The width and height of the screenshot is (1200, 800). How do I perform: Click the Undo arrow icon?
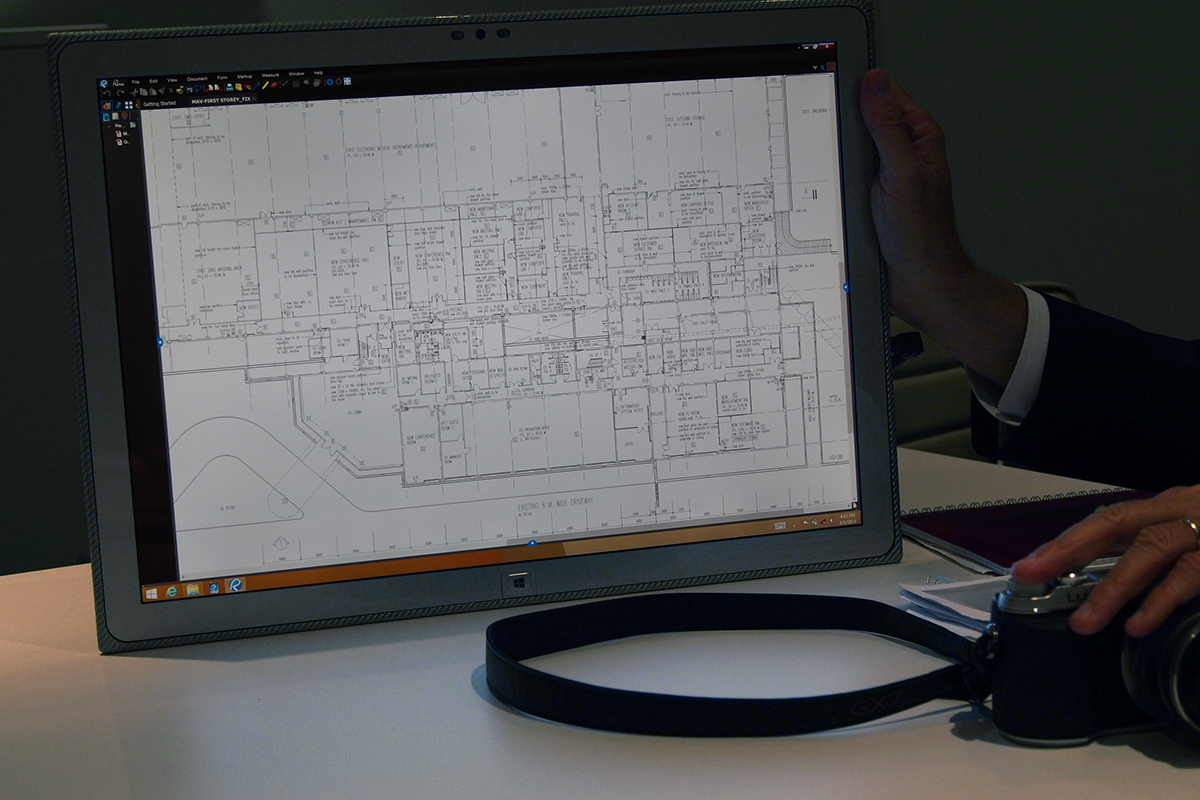pyautogui.click(x=107, y=93)
